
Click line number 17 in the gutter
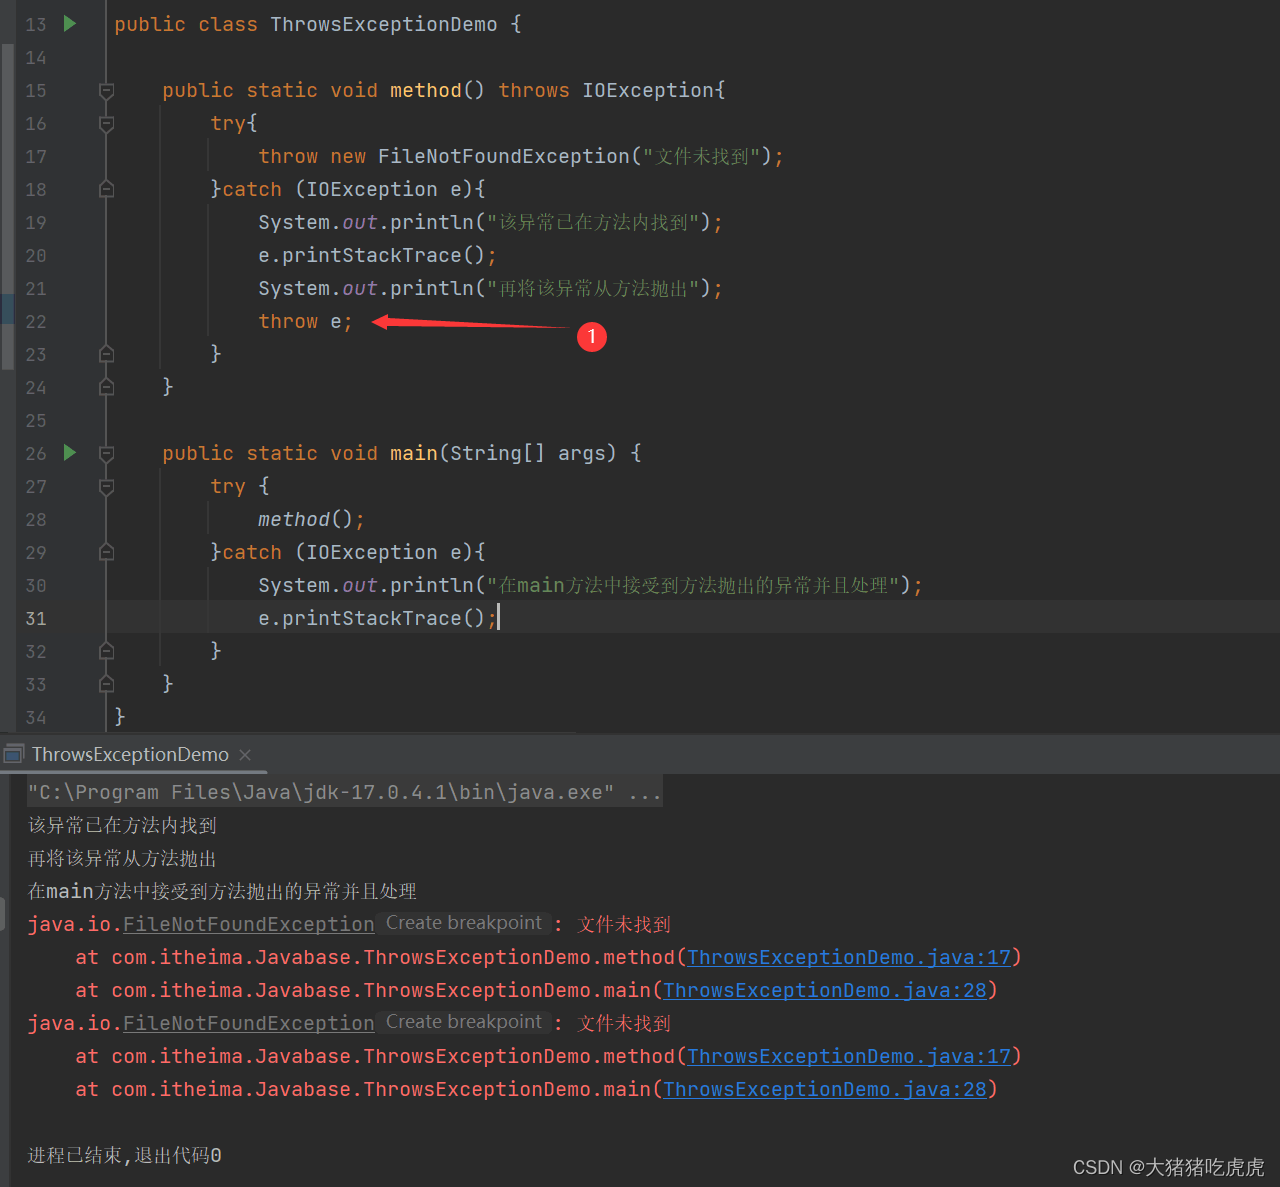36,156
